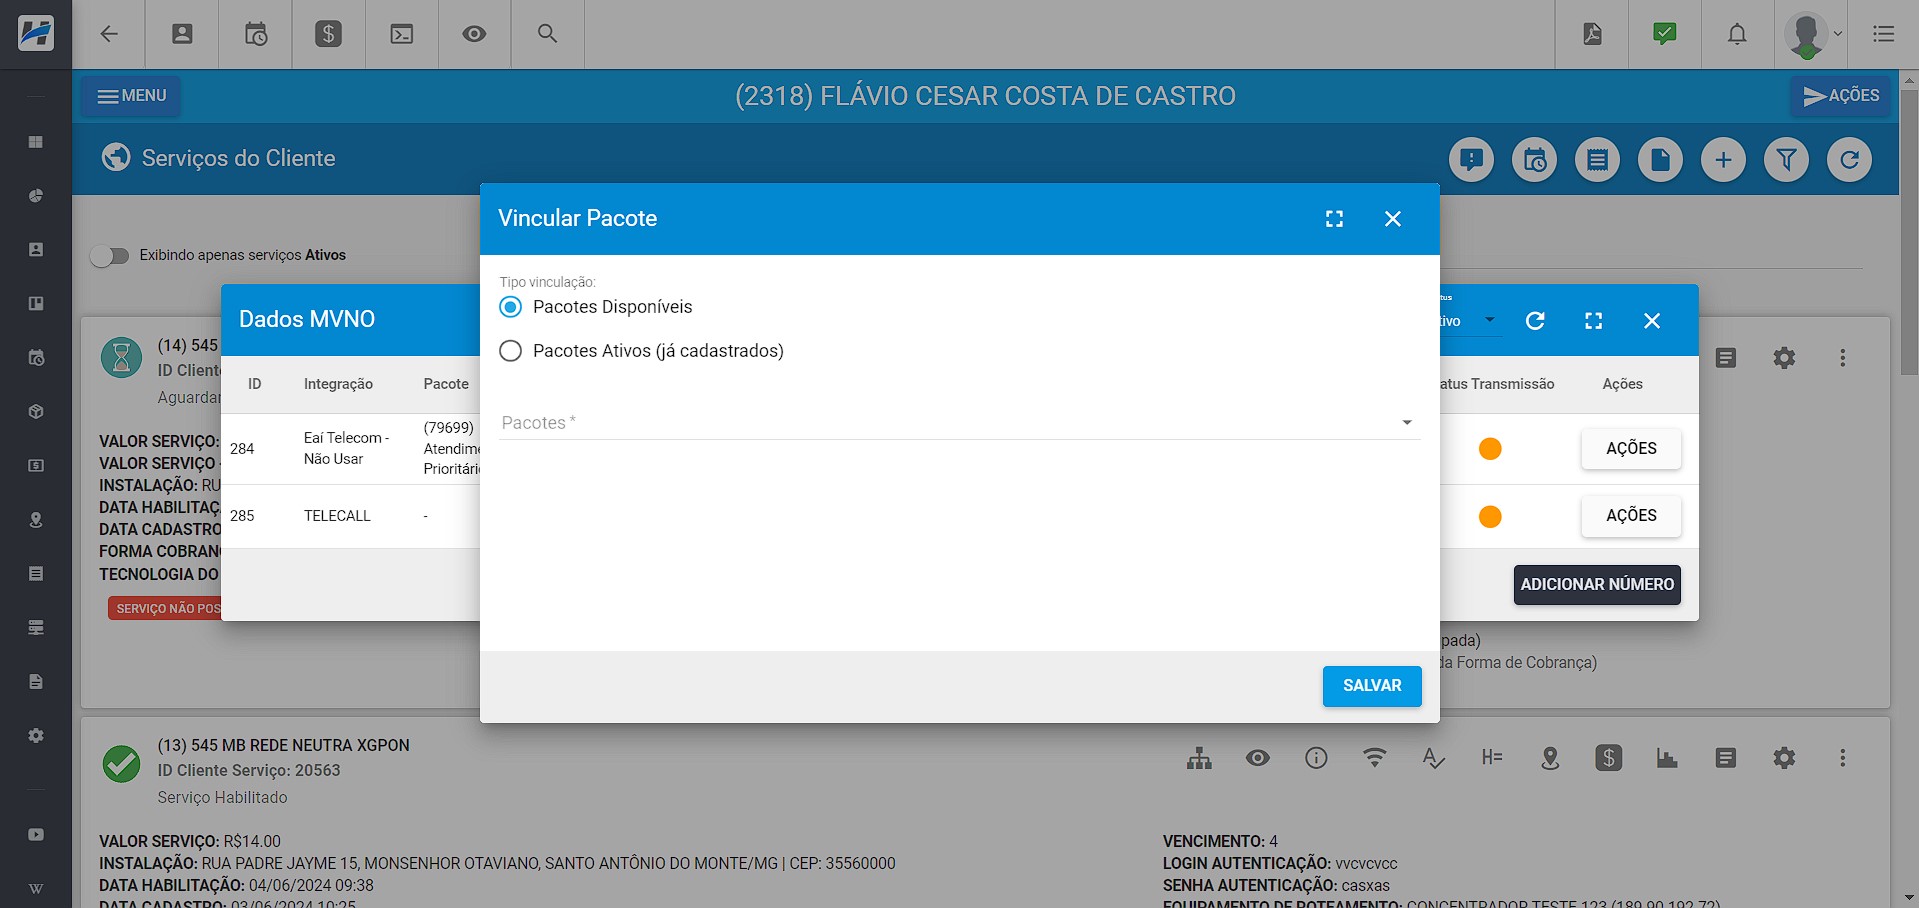Open the calendar clock icon in top toolbar

256,34
